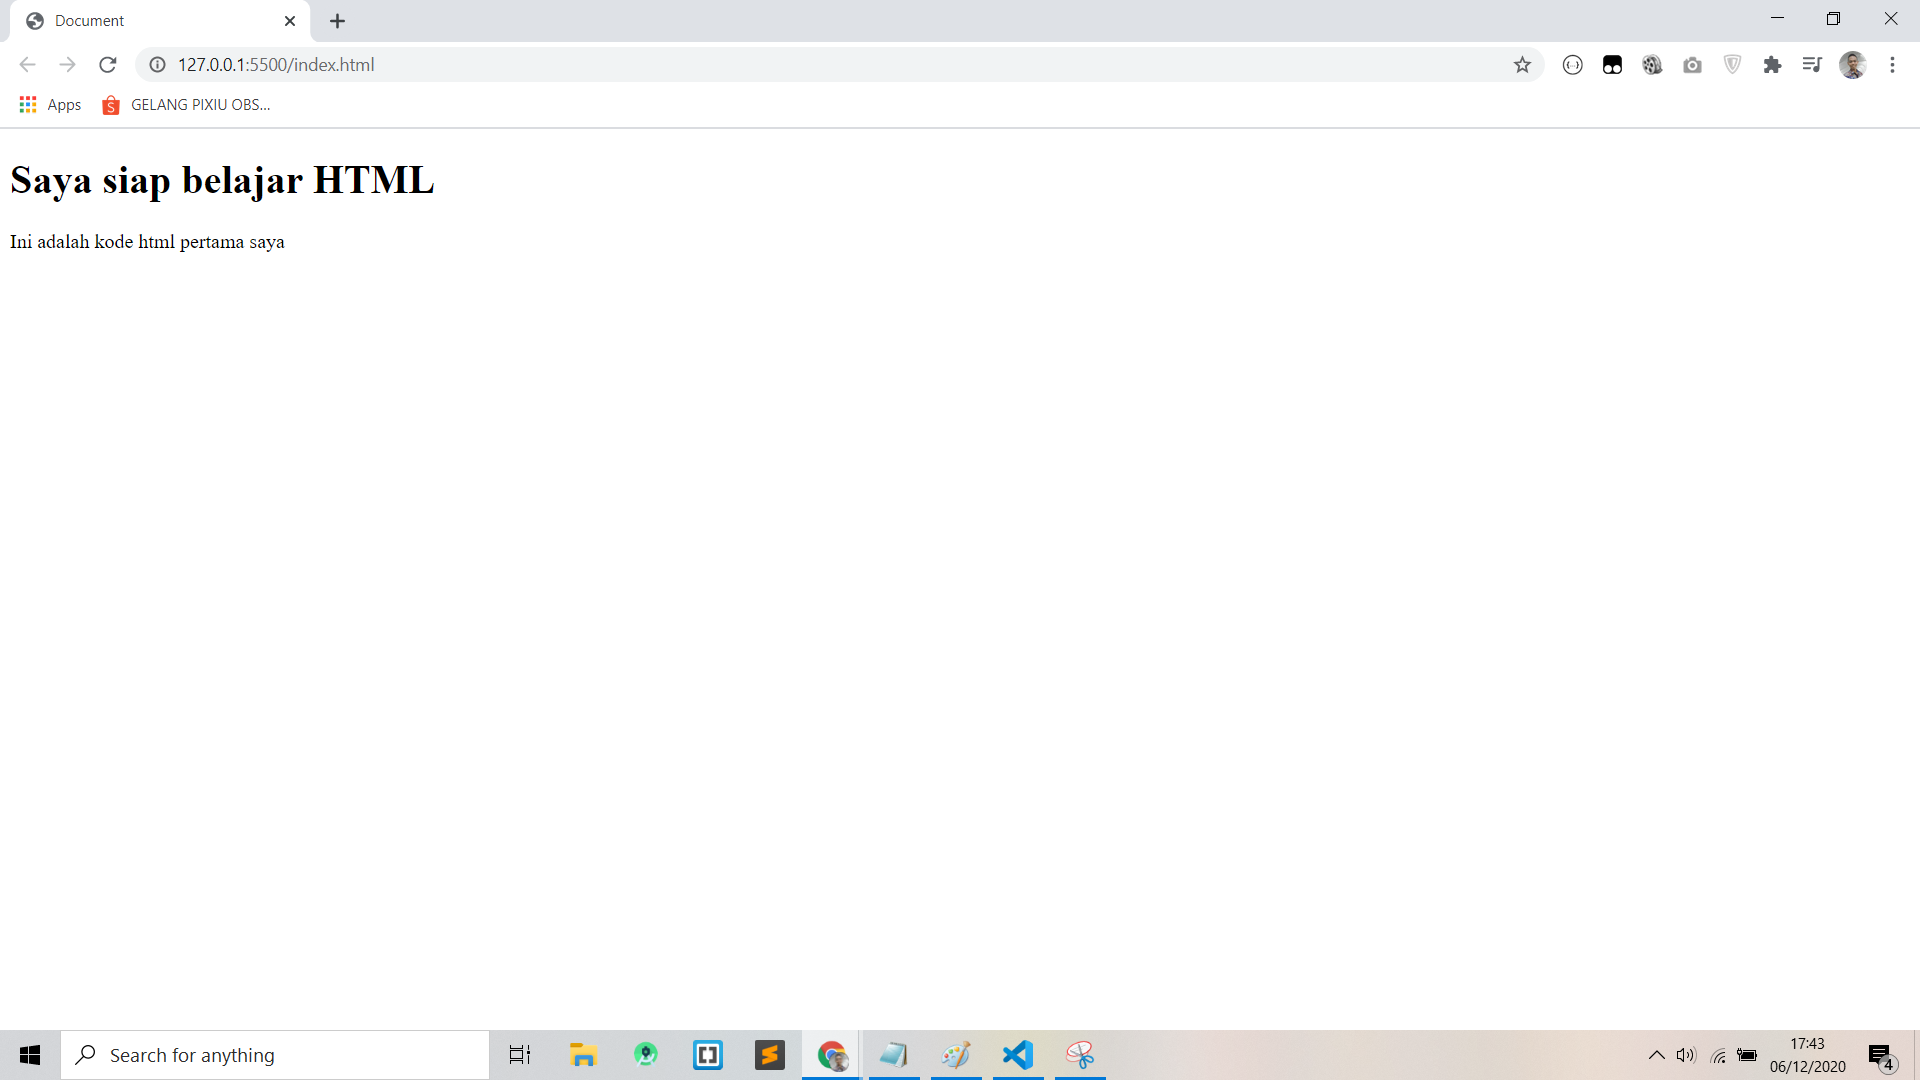The height and width of the screenshot is (1080, 1920).
Task: Open the Snipping Tool app
Action: 1081,1054
